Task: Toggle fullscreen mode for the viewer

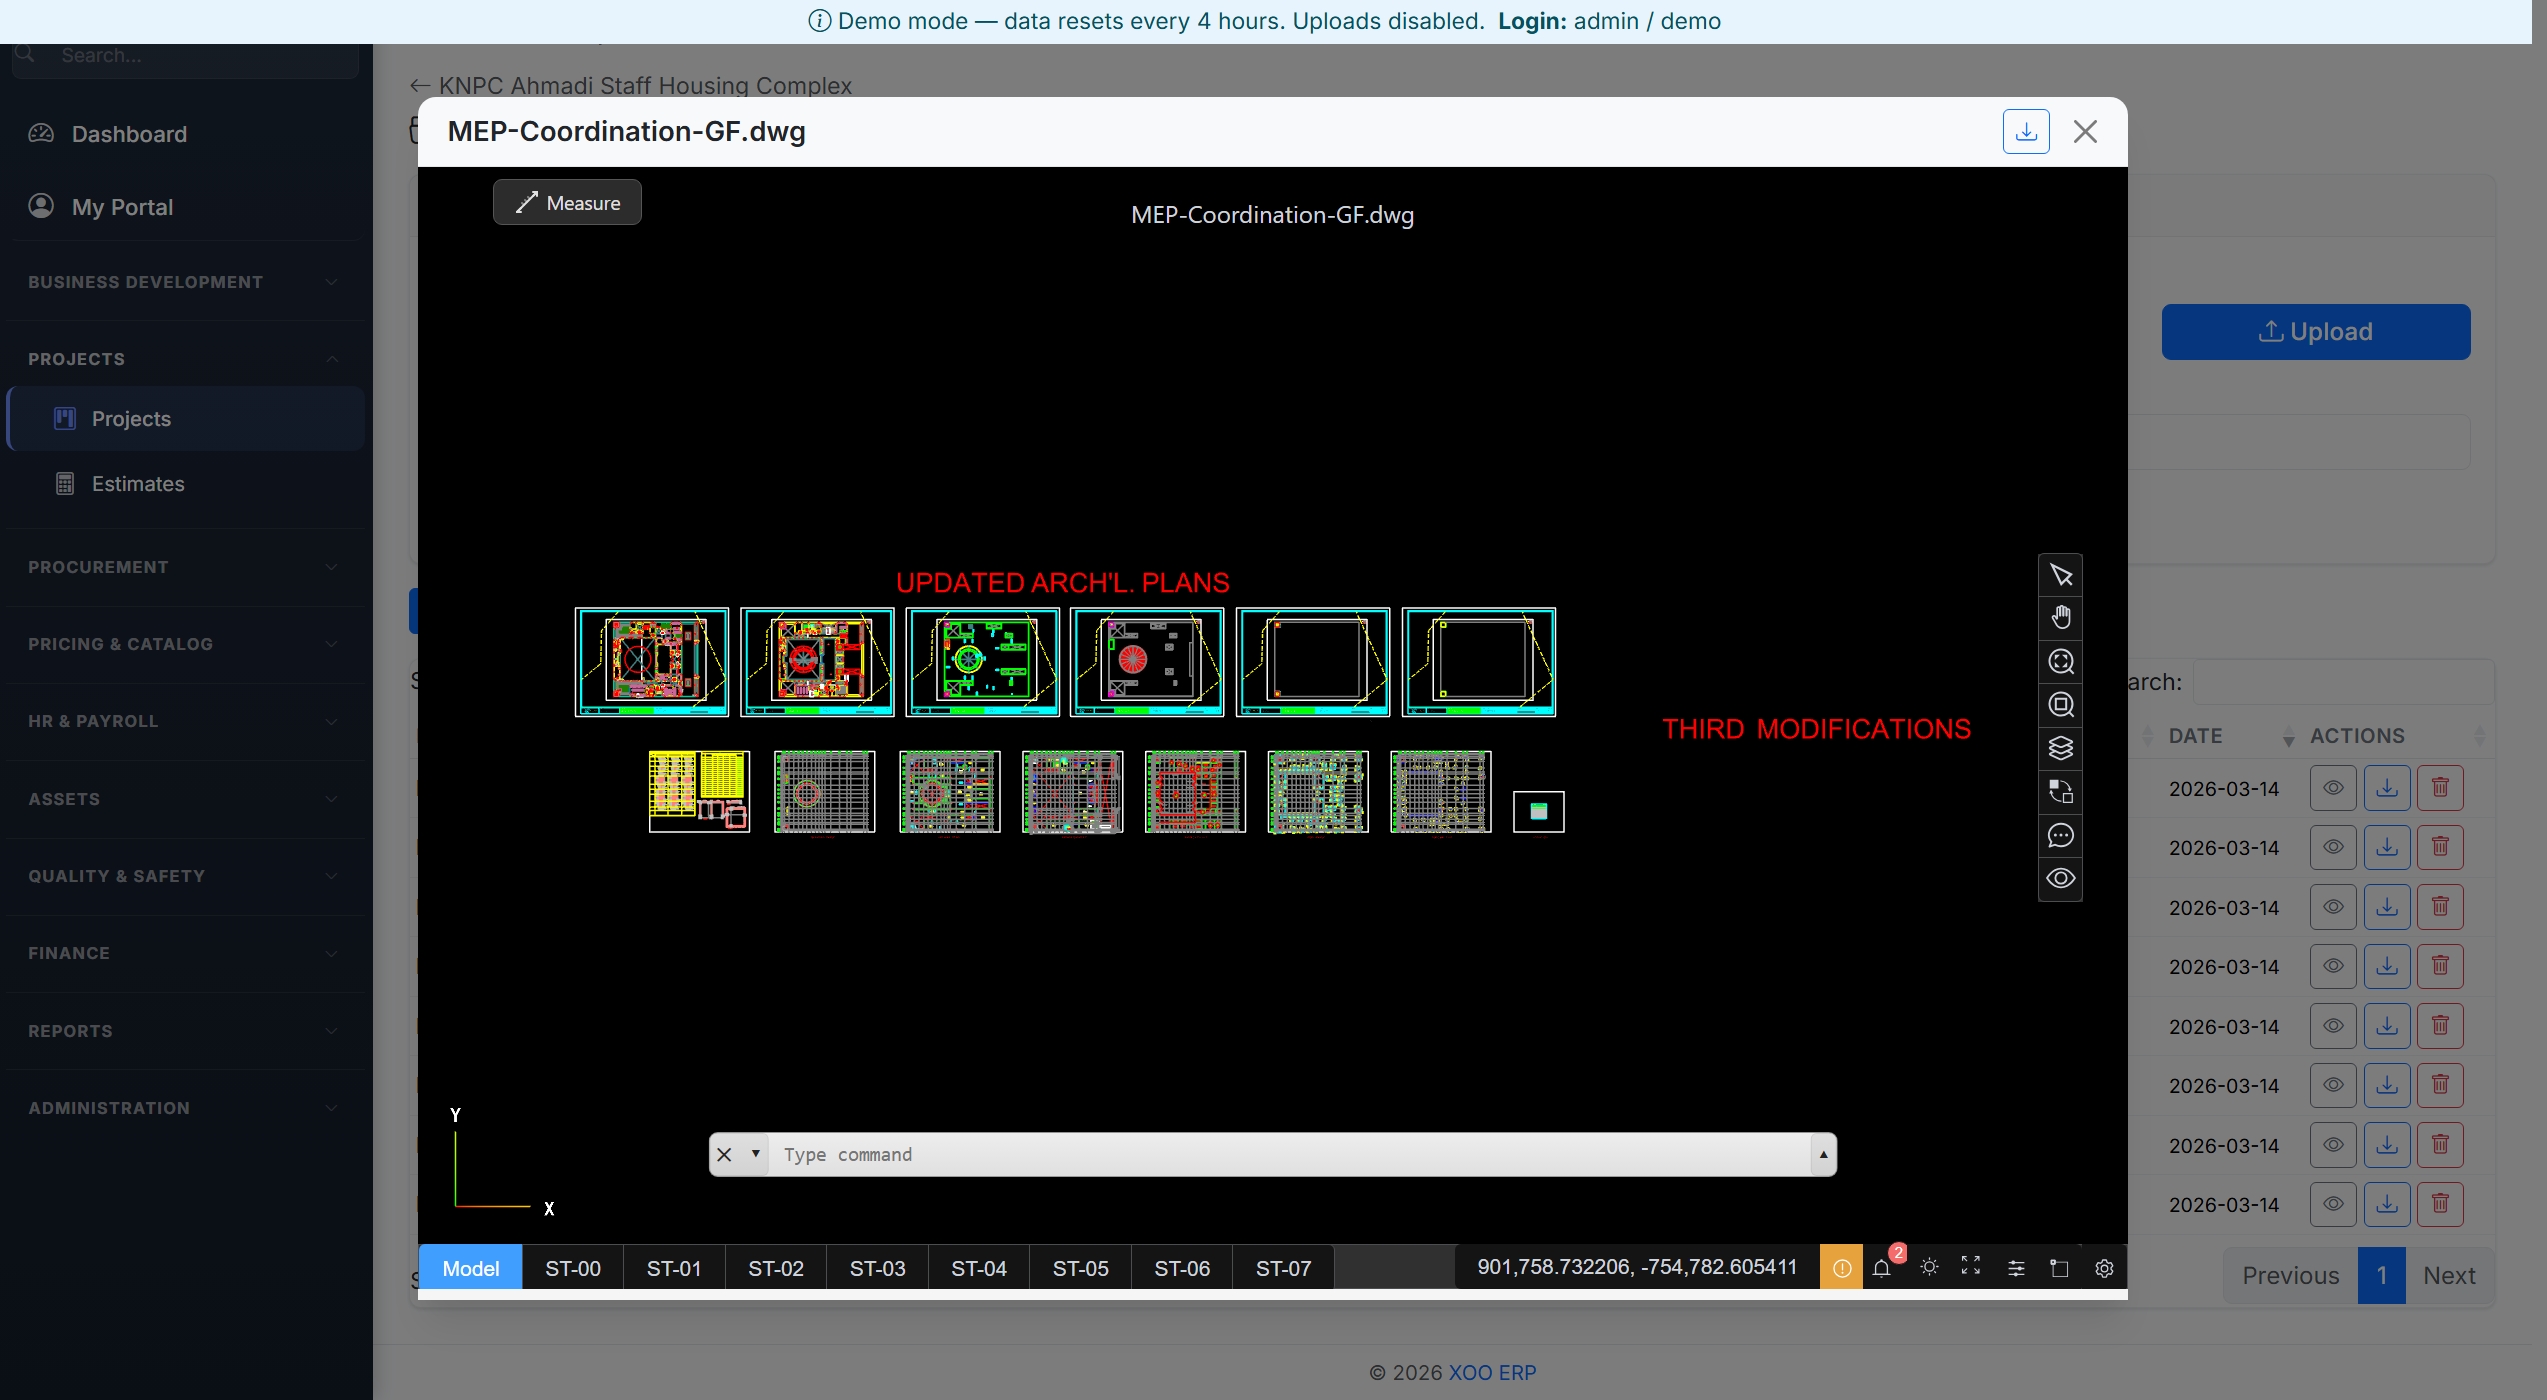Action: click(1971, 1266)
